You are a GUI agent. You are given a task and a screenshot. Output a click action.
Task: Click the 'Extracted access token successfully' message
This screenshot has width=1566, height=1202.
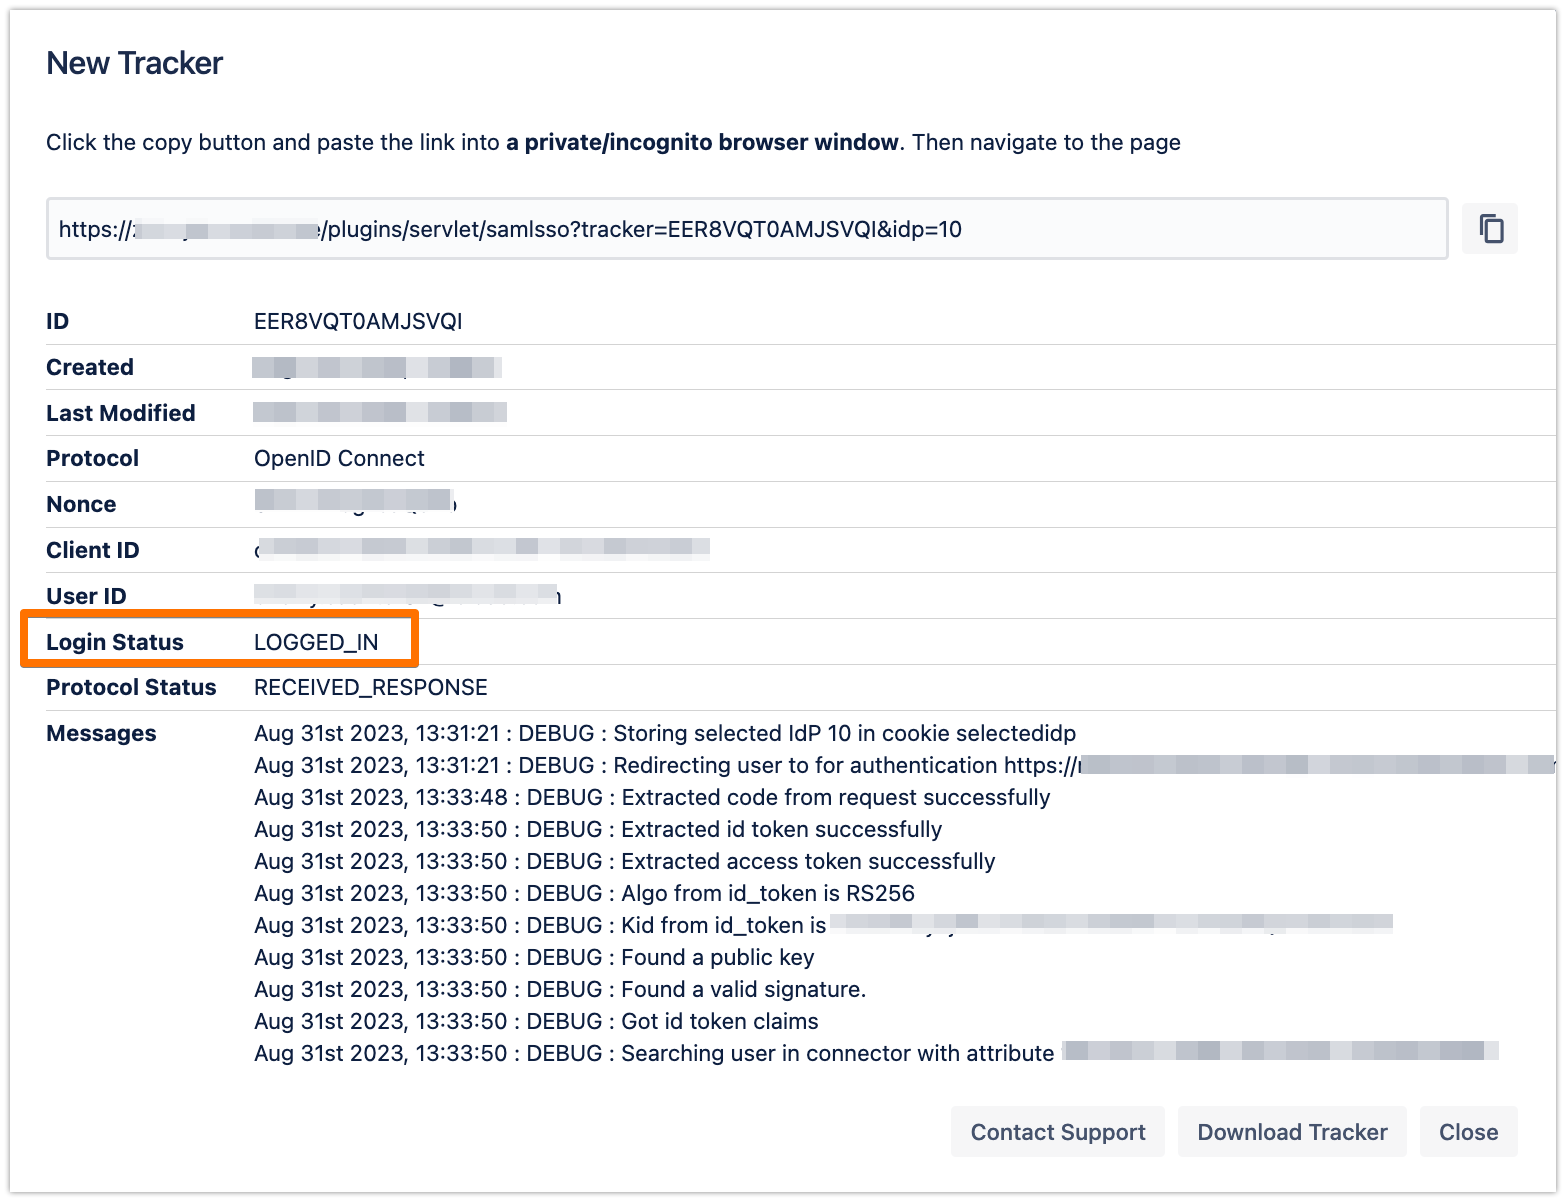click(624, 861)
